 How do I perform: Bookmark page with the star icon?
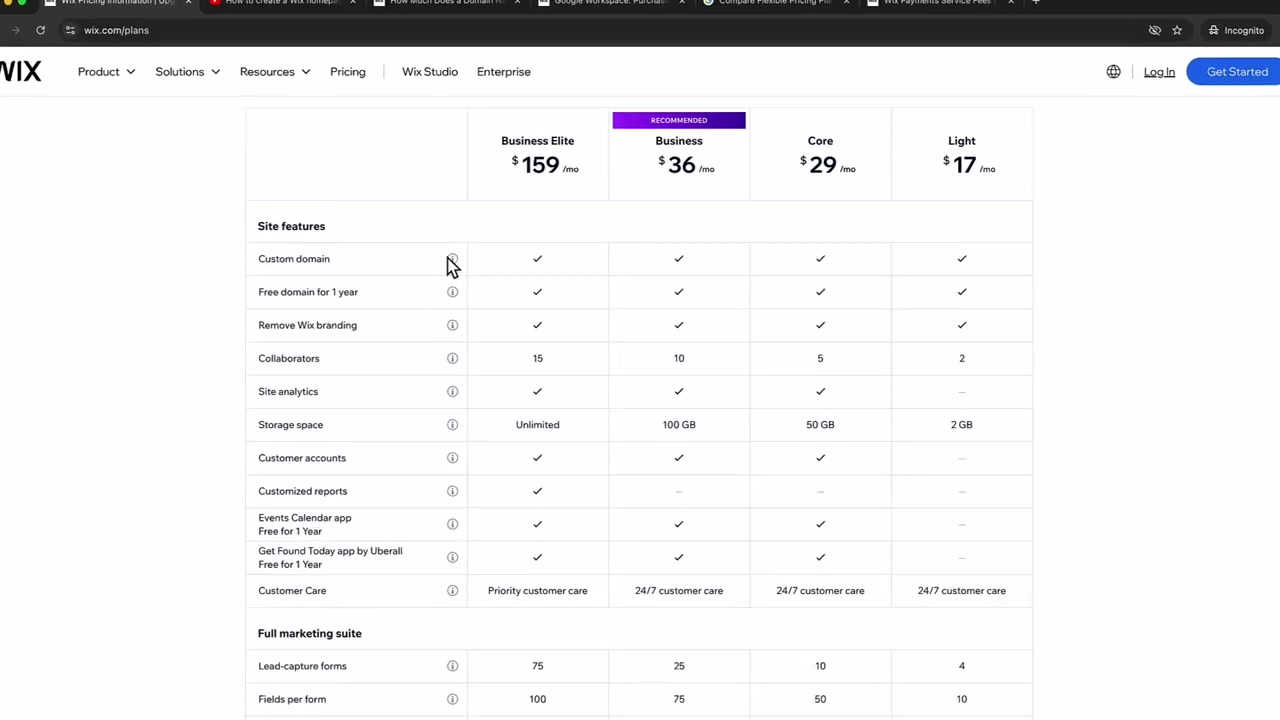[1177, 30]
